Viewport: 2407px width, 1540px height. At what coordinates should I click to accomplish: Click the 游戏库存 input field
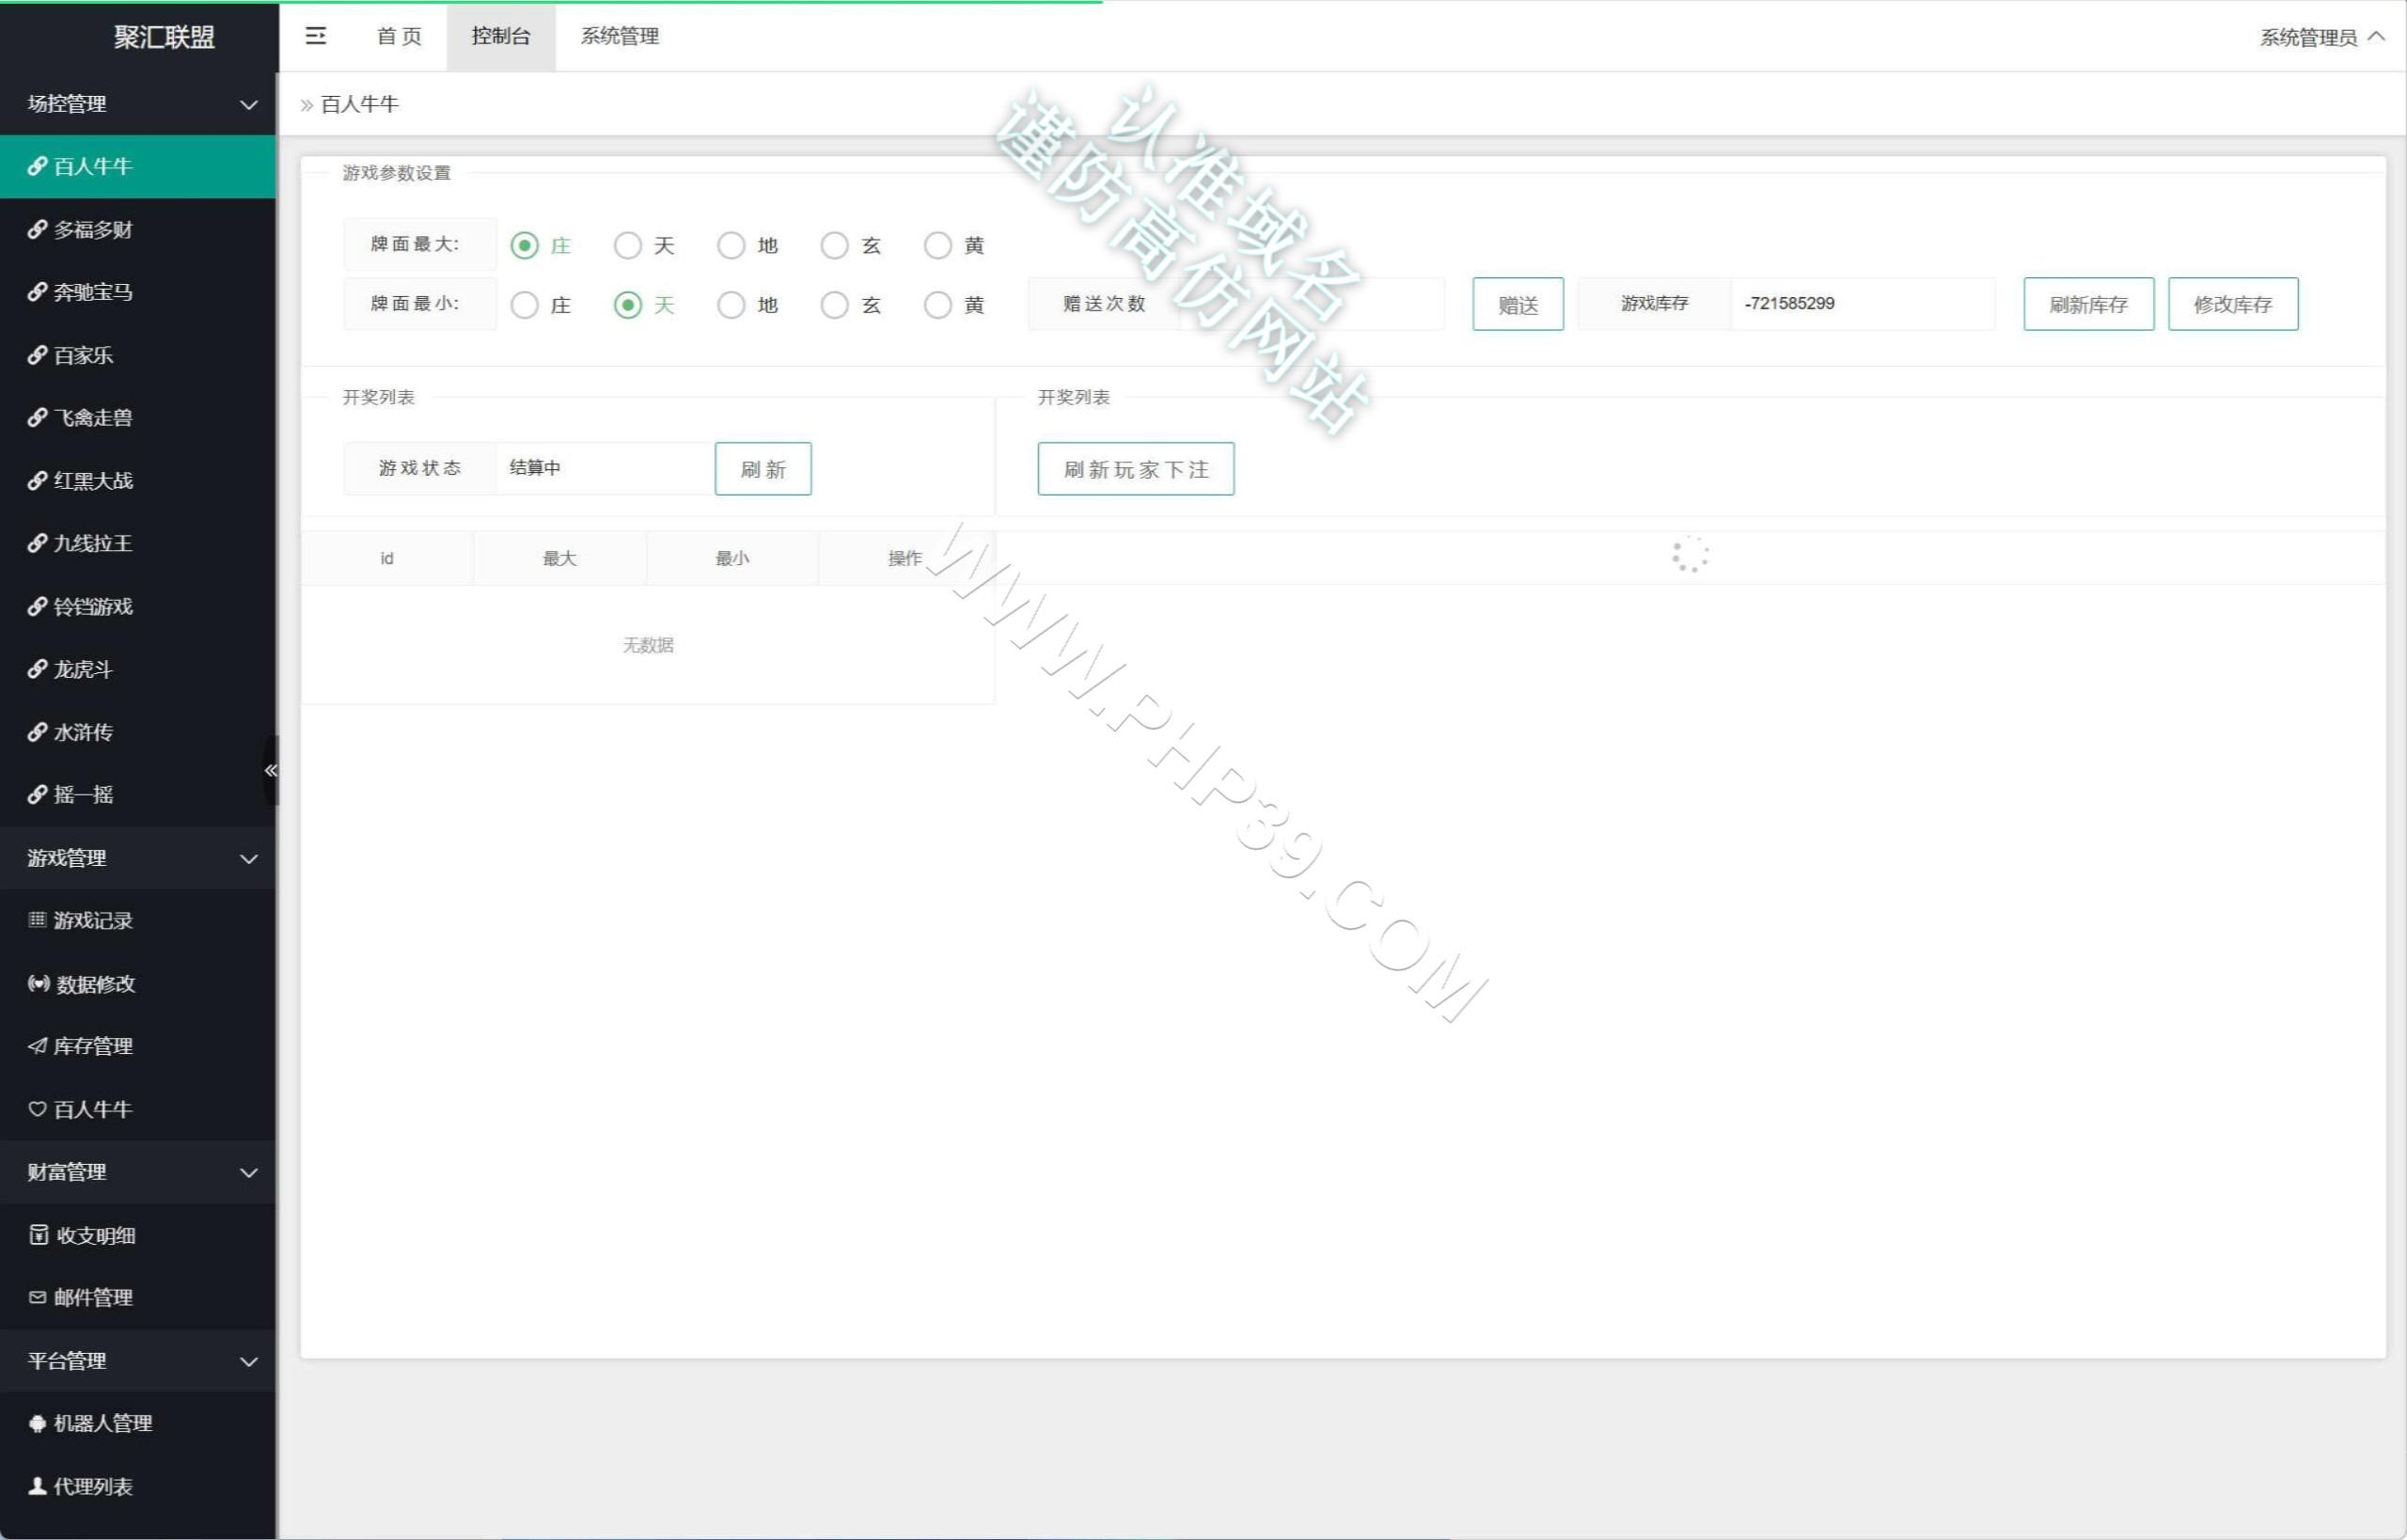pyautogui.click(x=1863, y=304)
